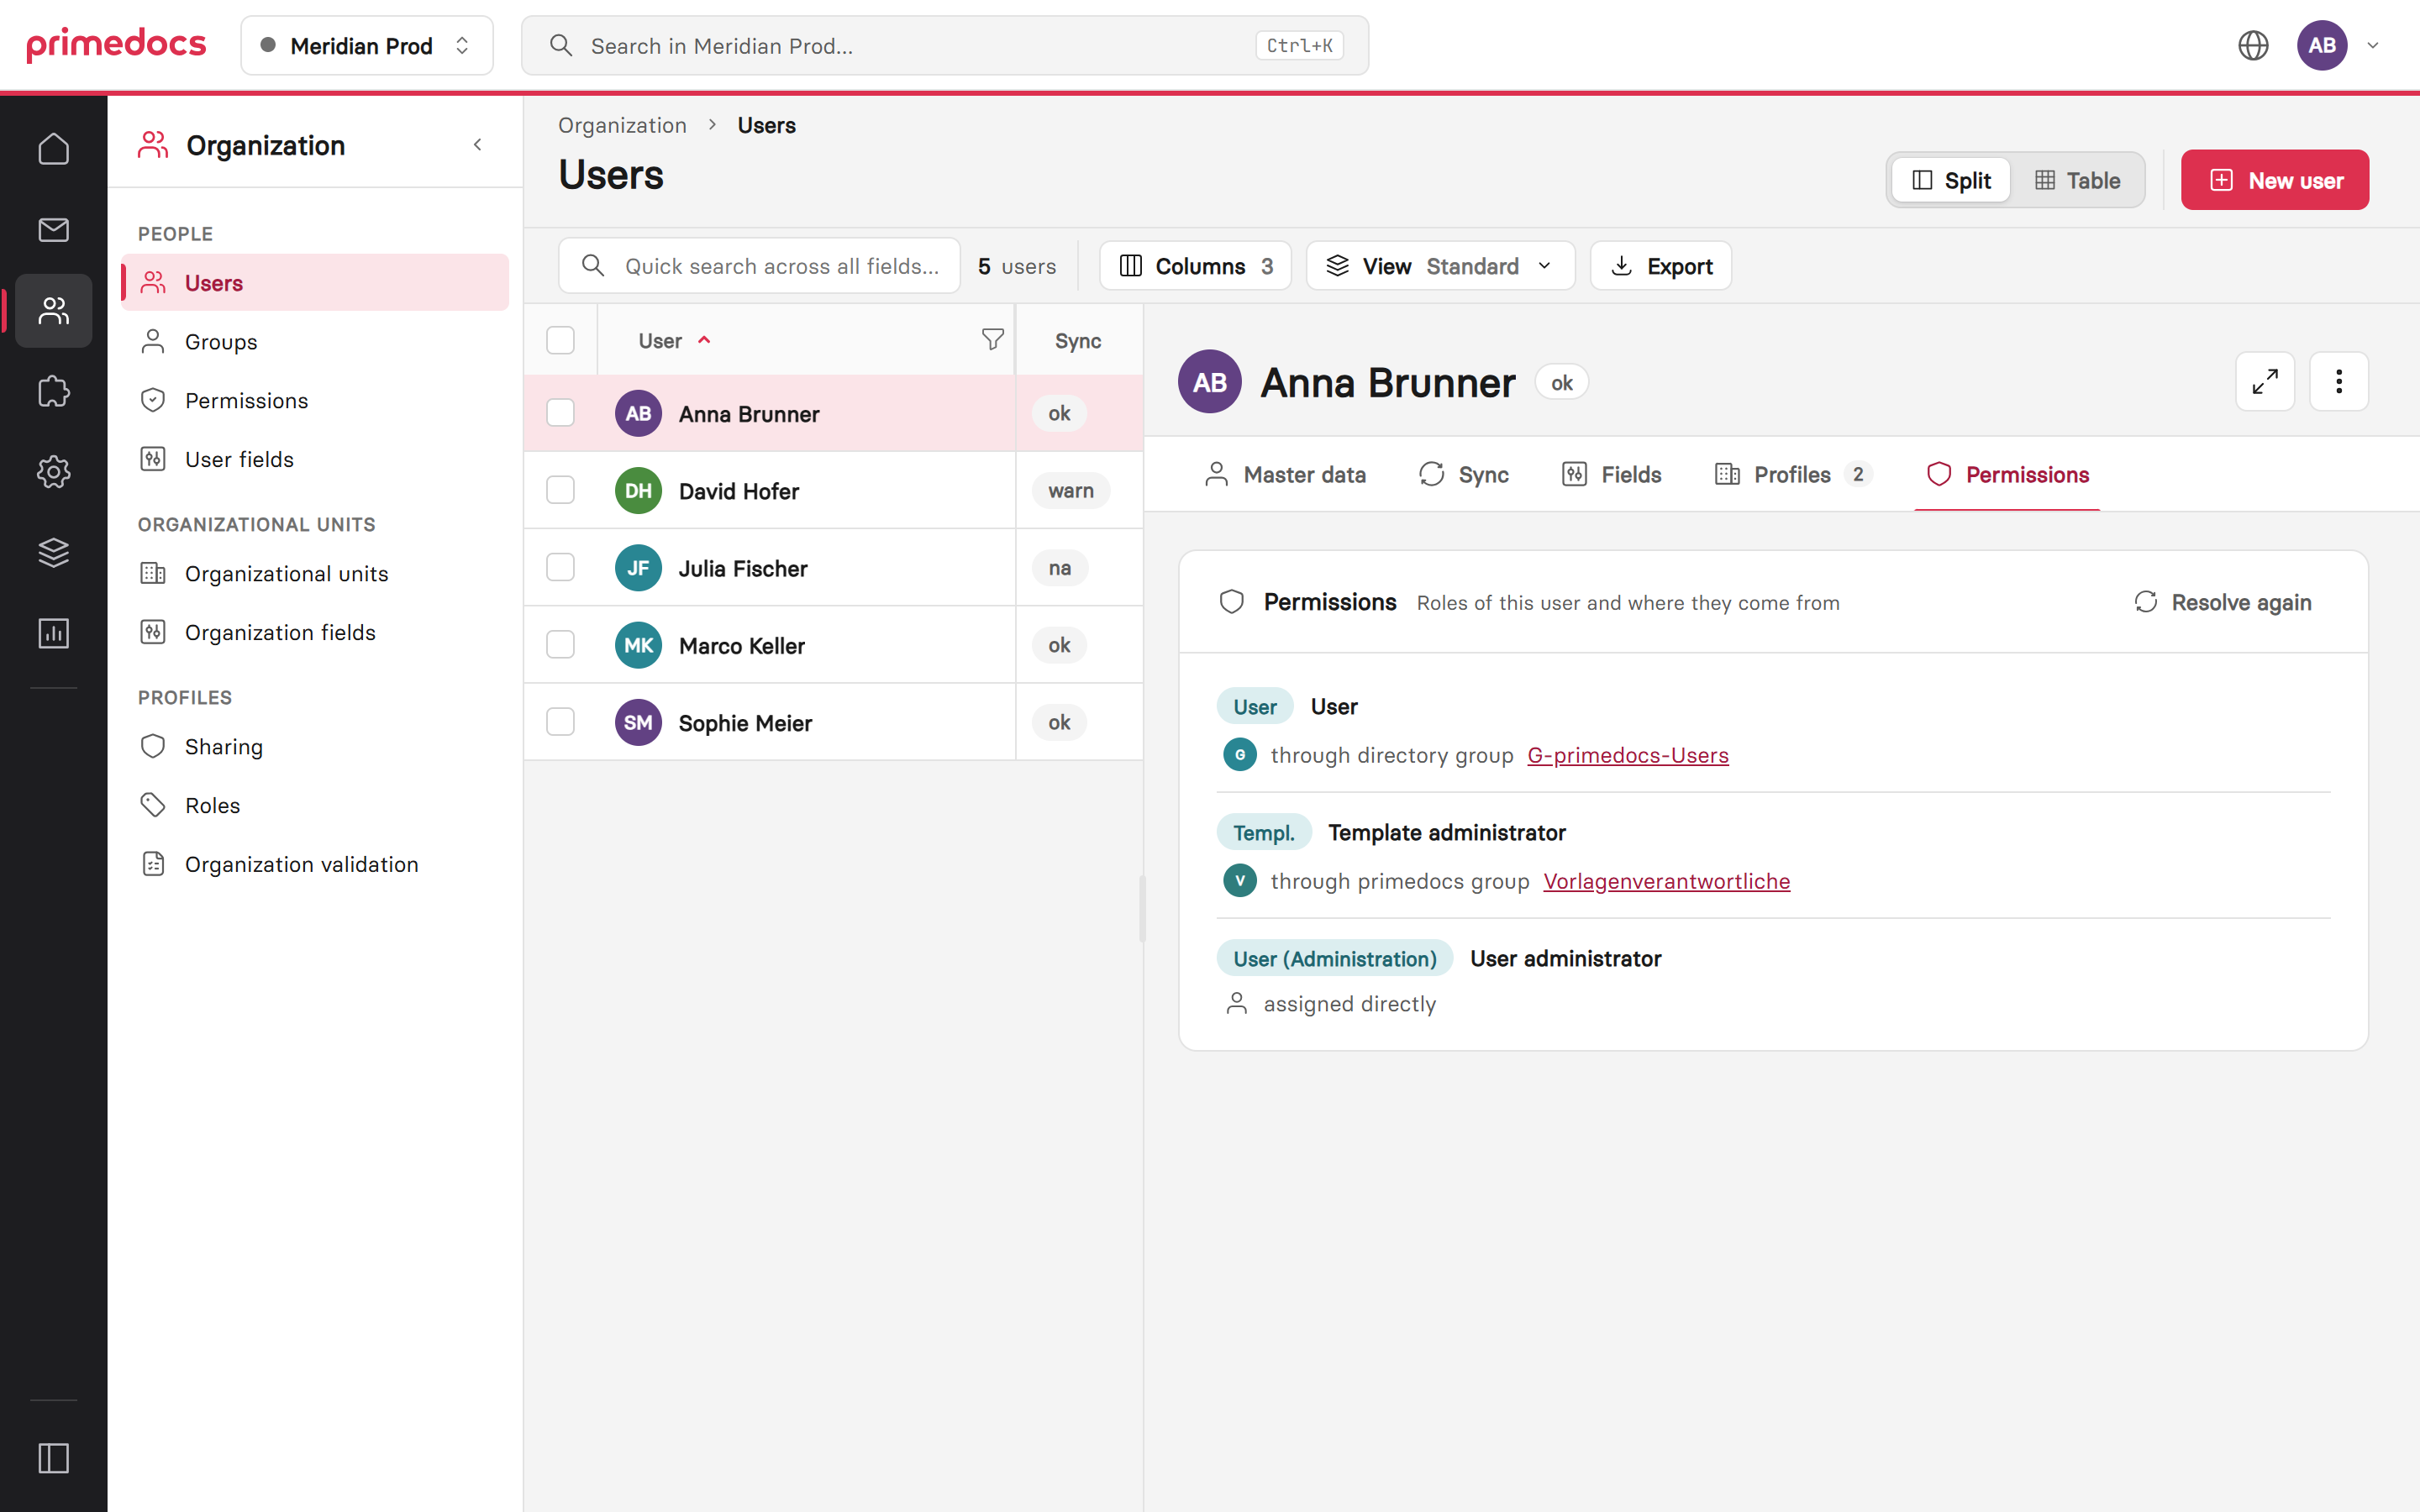Tick the select-all users checkbox
This screenshot has width=2420, height=1512.
tap(560, 340)
